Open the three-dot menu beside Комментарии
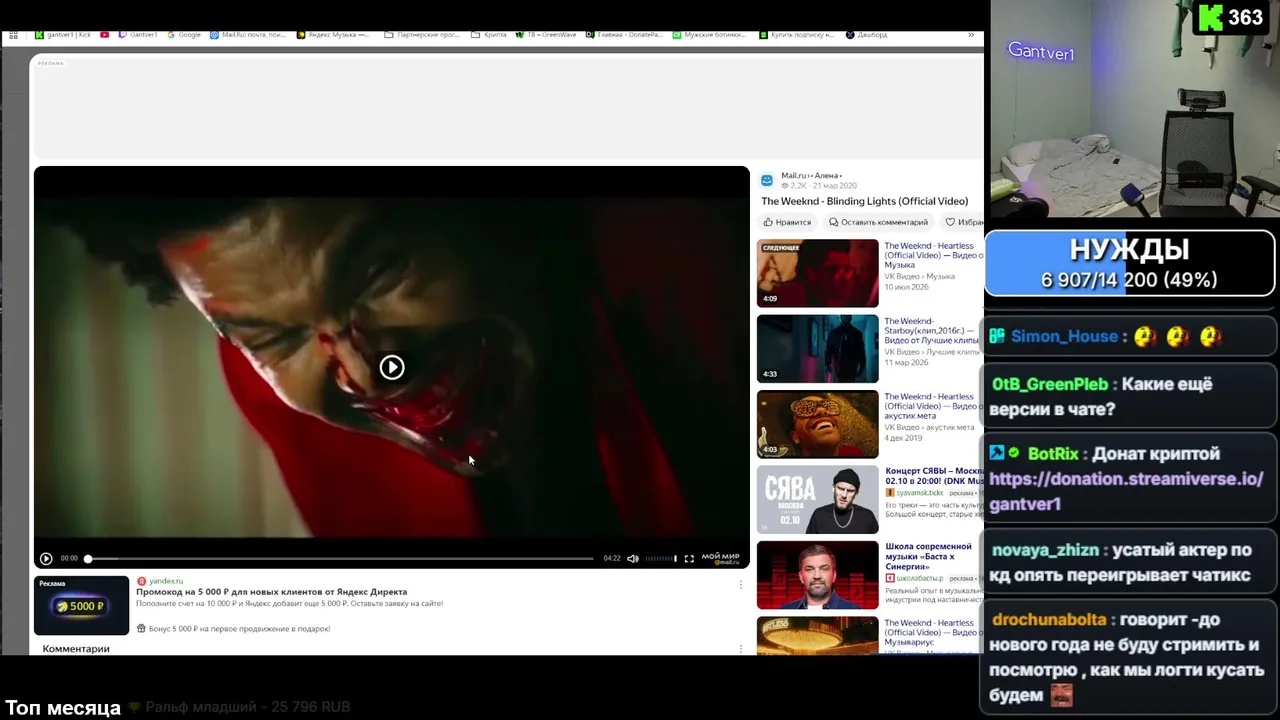This screenshot has width=1280, height=720. coord(741,649)
